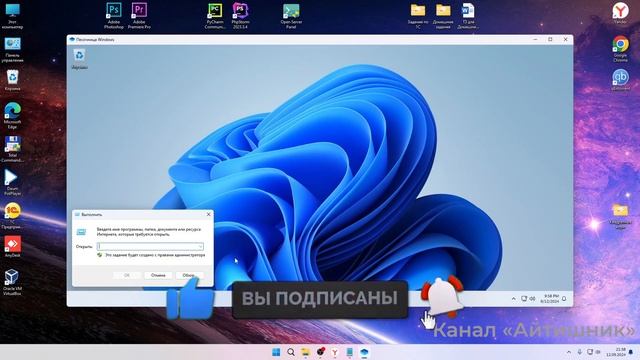
Task: Select the «Этот компьютер» desktop icon
Action: click(x=12, y=16)
